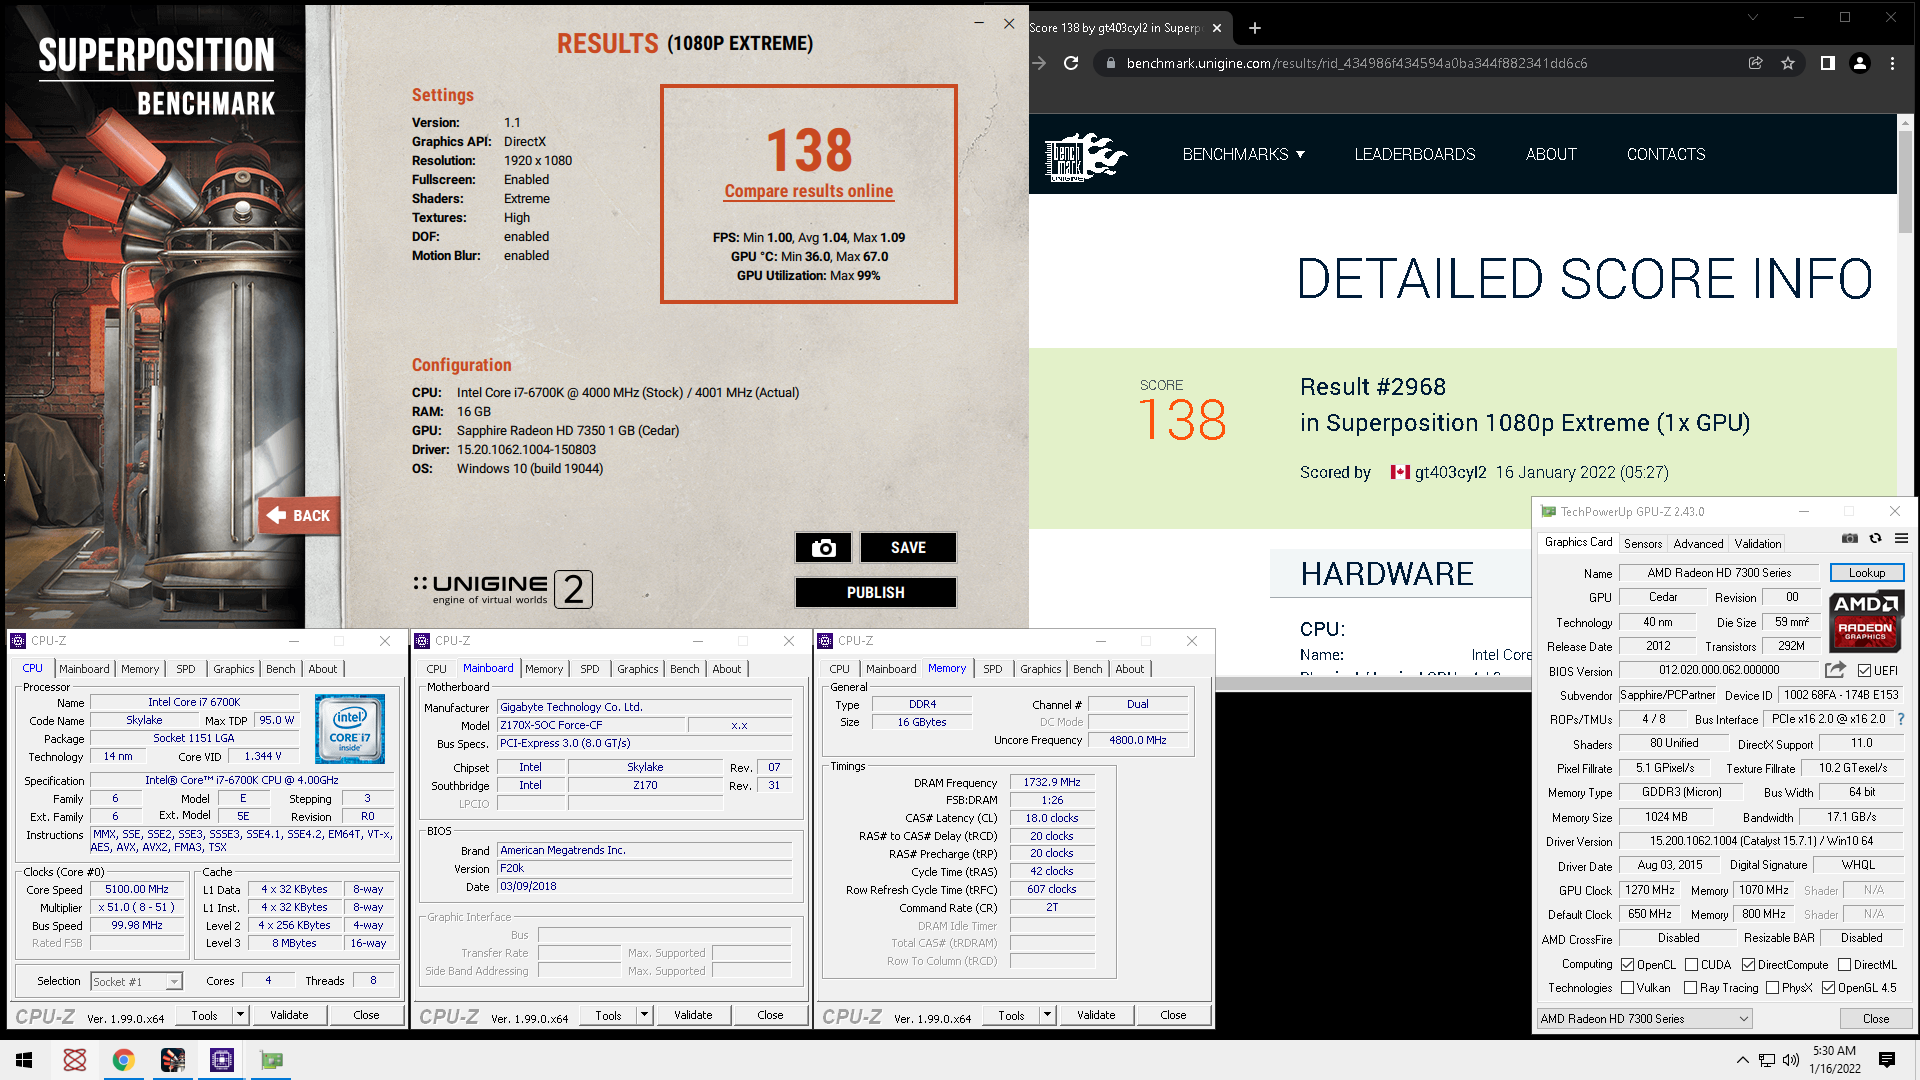Open a new browser tab

(1255, 28)
